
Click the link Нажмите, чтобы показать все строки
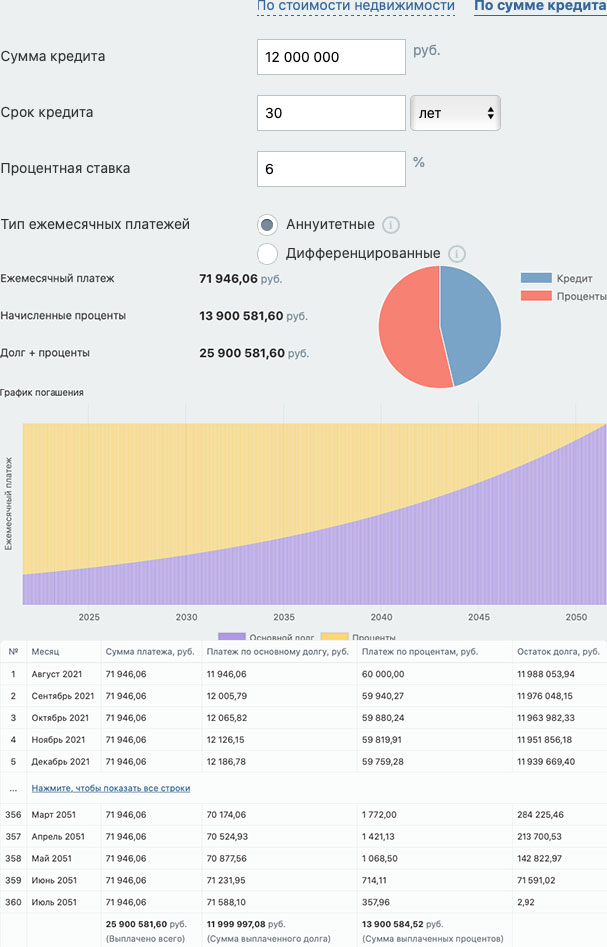[x=111, y=788]
